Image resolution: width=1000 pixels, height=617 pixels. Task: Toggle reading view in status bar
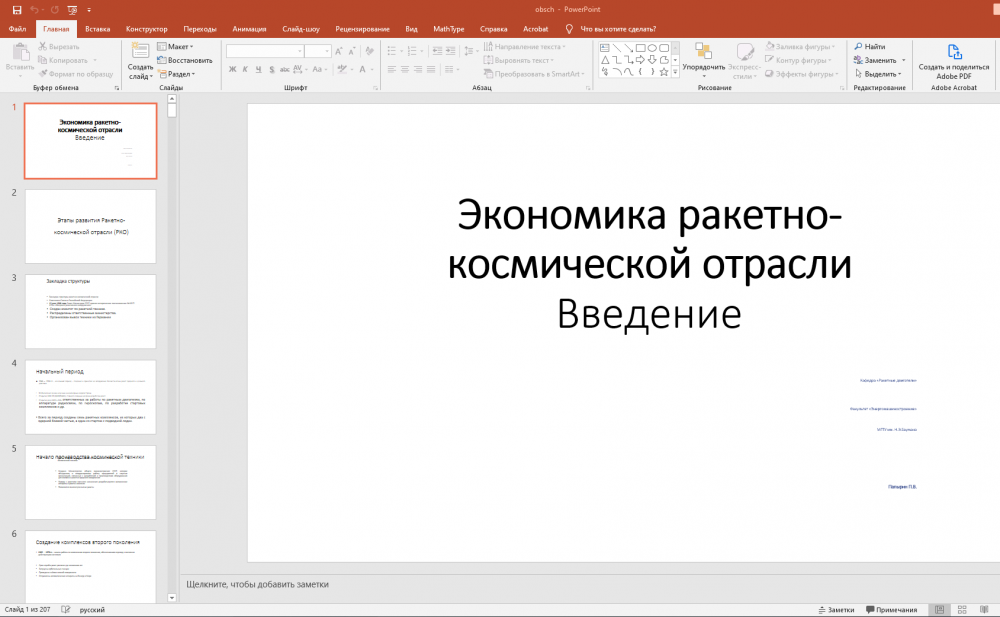985,609
